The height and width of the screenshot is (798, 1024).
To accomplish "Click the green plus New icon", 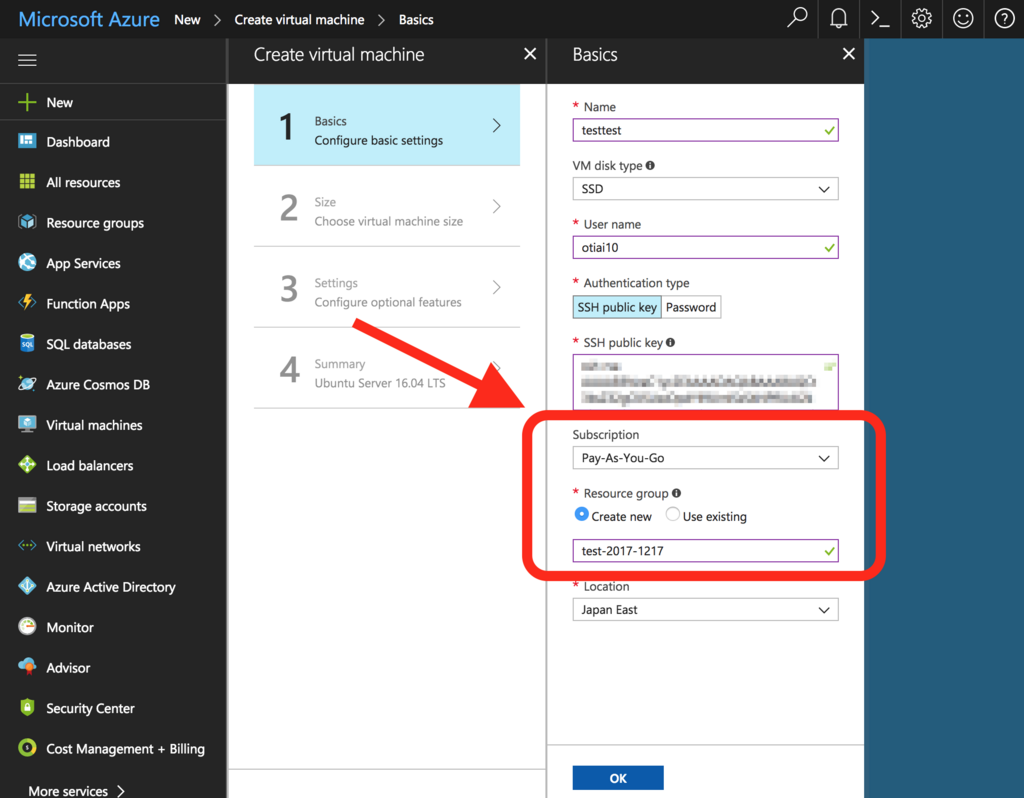I will click(27, 103).
